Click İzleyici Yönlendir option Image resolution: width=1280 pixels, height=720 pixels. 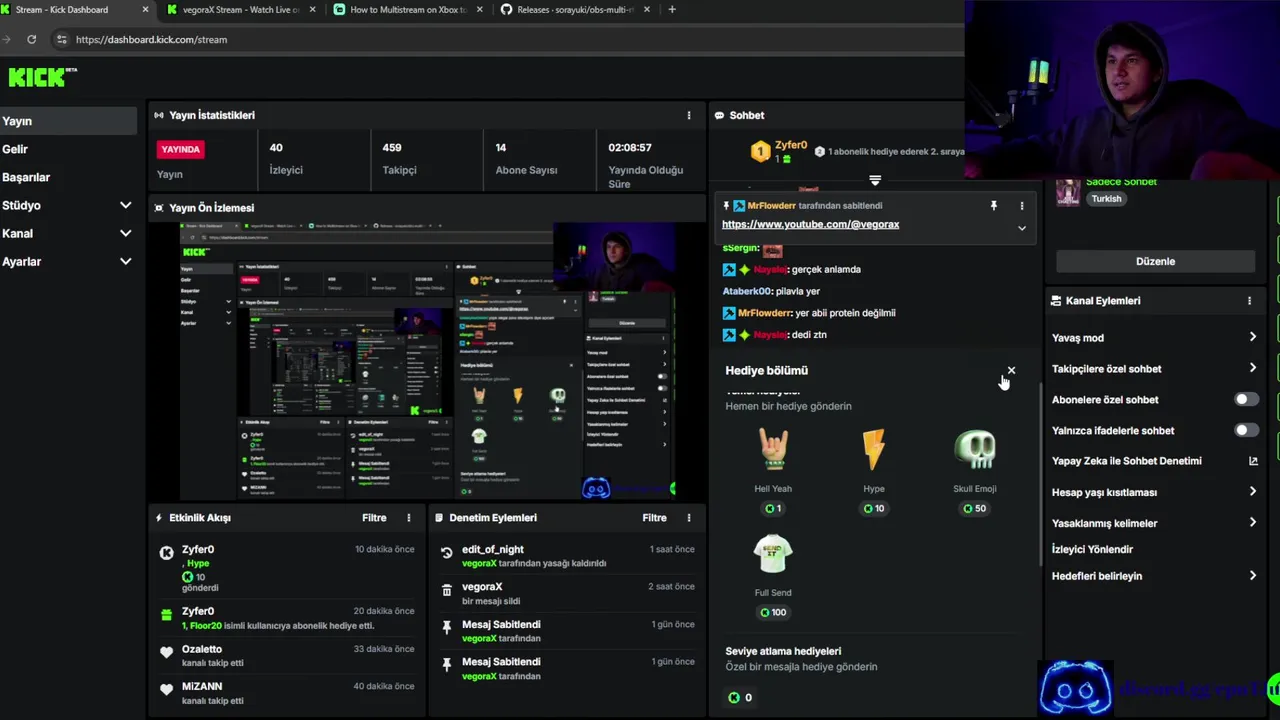(x=1092, y=549)
